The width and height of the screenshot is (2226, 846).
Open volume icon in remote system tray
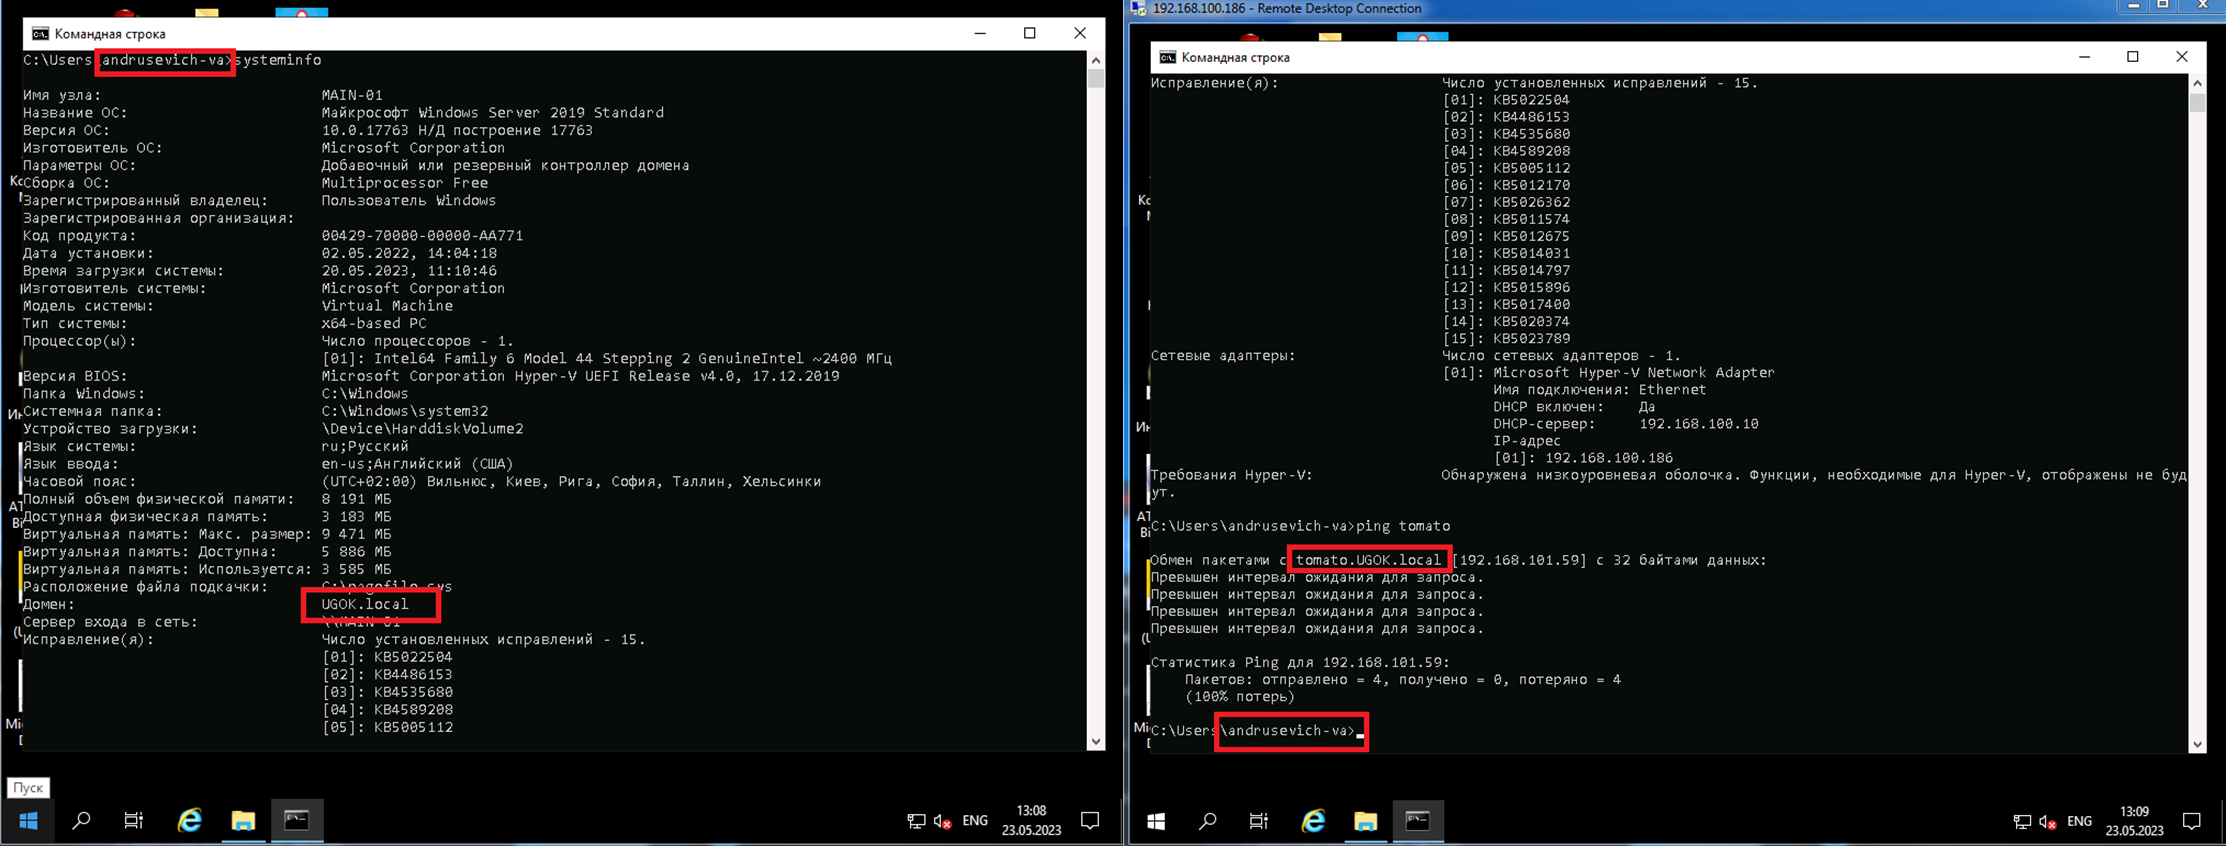pyautogui.click(x=2048, y=822)
